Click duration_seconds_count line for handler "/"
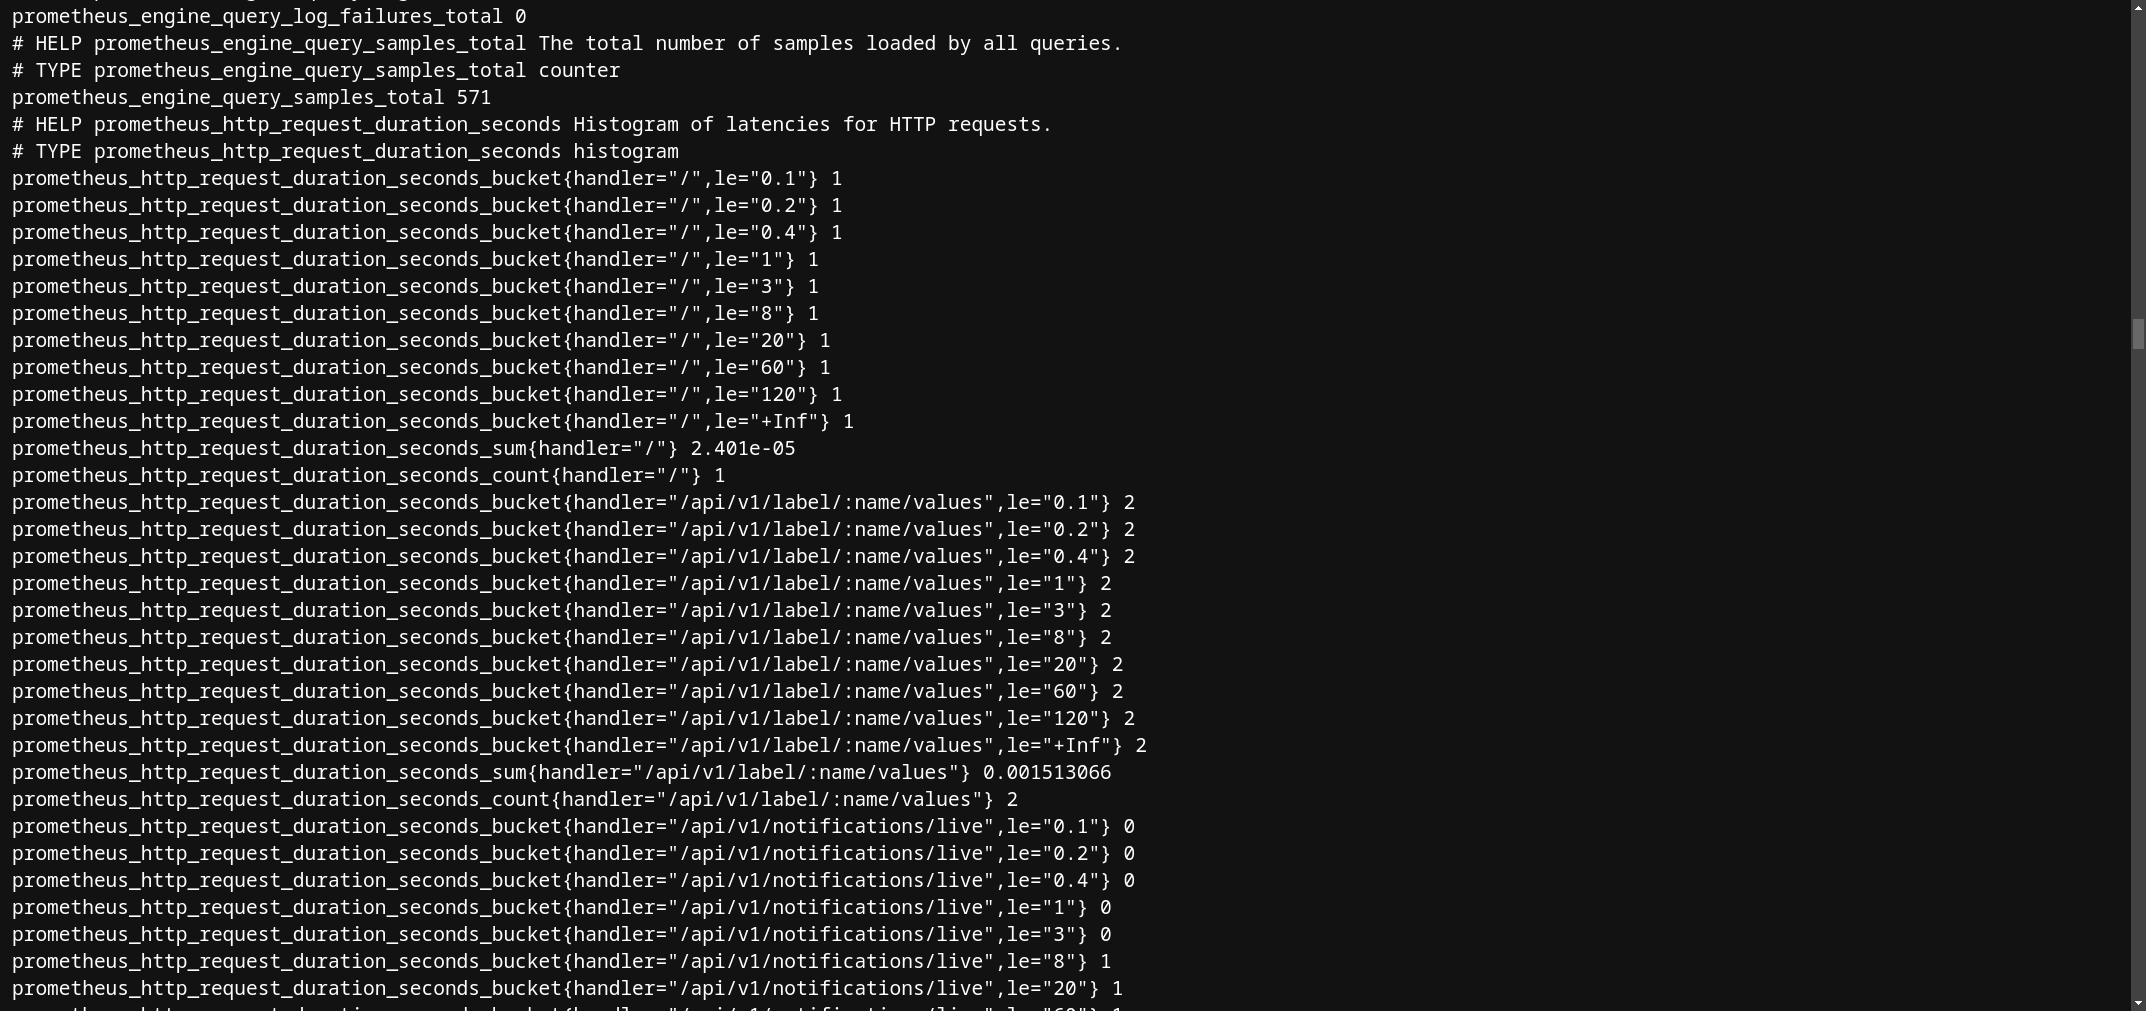 pos(368,476)
